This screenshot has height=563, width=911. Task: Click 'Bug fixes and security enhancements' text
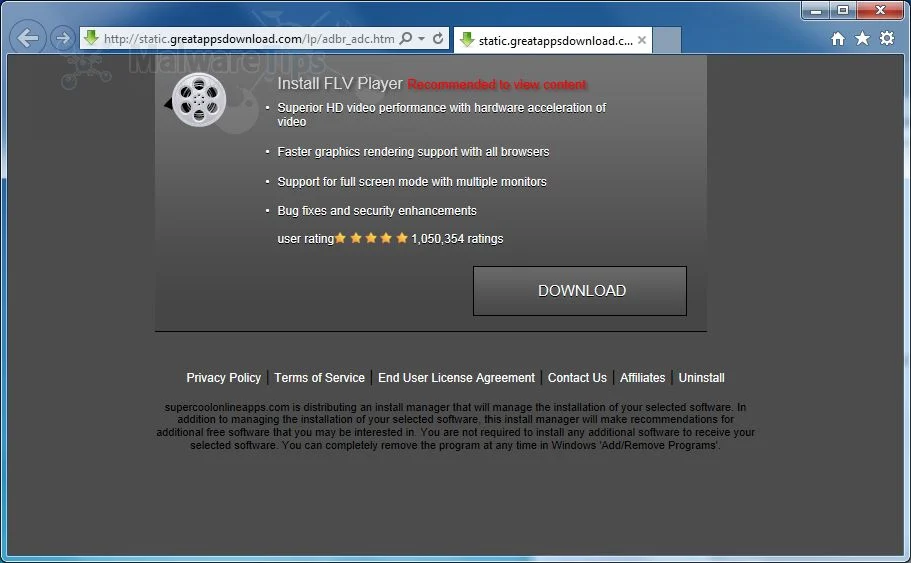377,211
